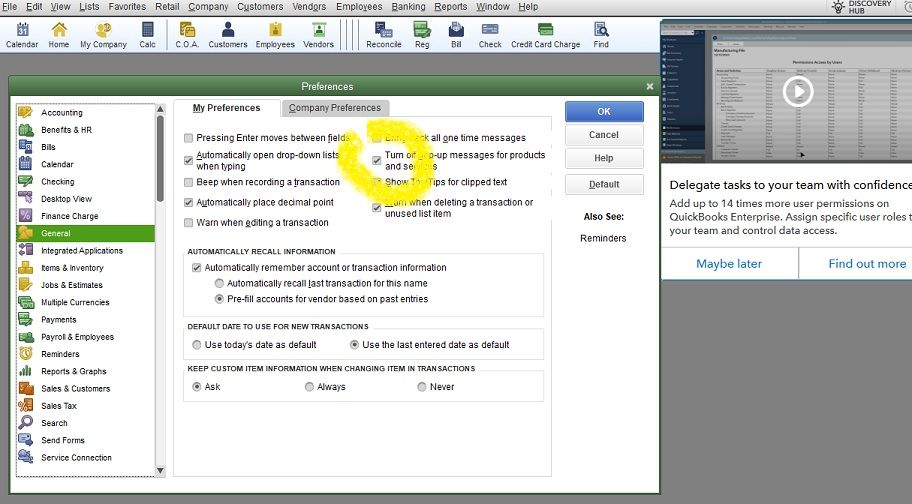Click the category list scroll-up arrow

tap(161, 109)
